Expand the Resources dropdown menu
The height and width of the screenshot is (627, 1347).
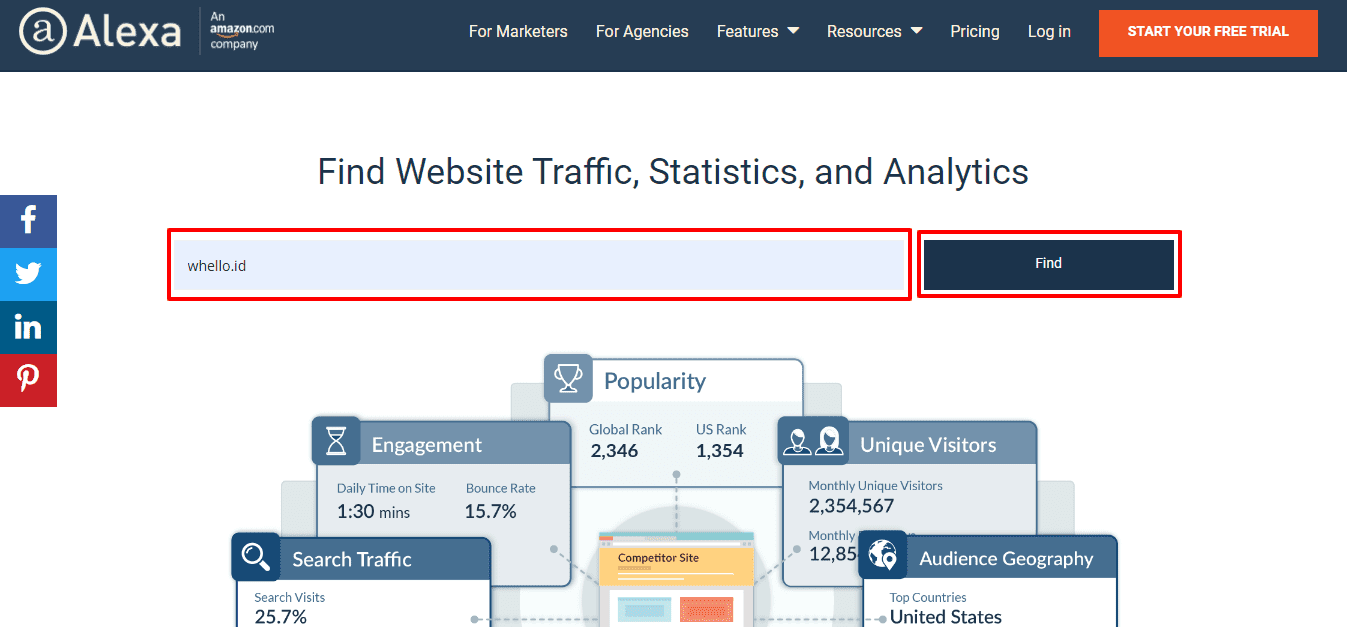(874, 32)
